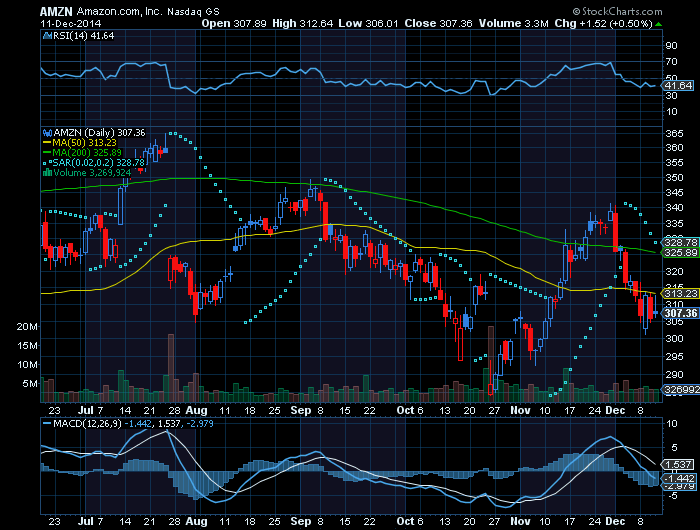Click the Chg +1.52 (+0.50%) value
This screenshot has width=700, height=530.
point(604,24)
